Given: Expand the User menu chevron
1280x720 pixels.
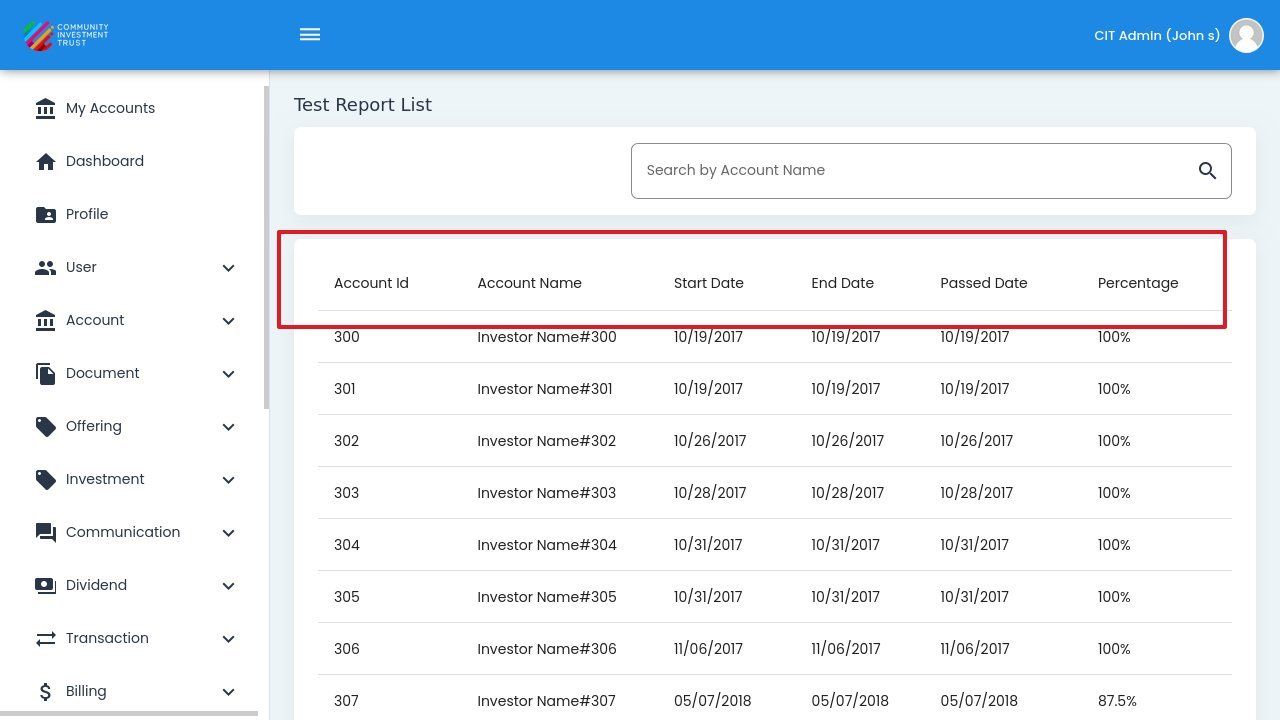Looking at the screenshot, I should coord(228,268).
